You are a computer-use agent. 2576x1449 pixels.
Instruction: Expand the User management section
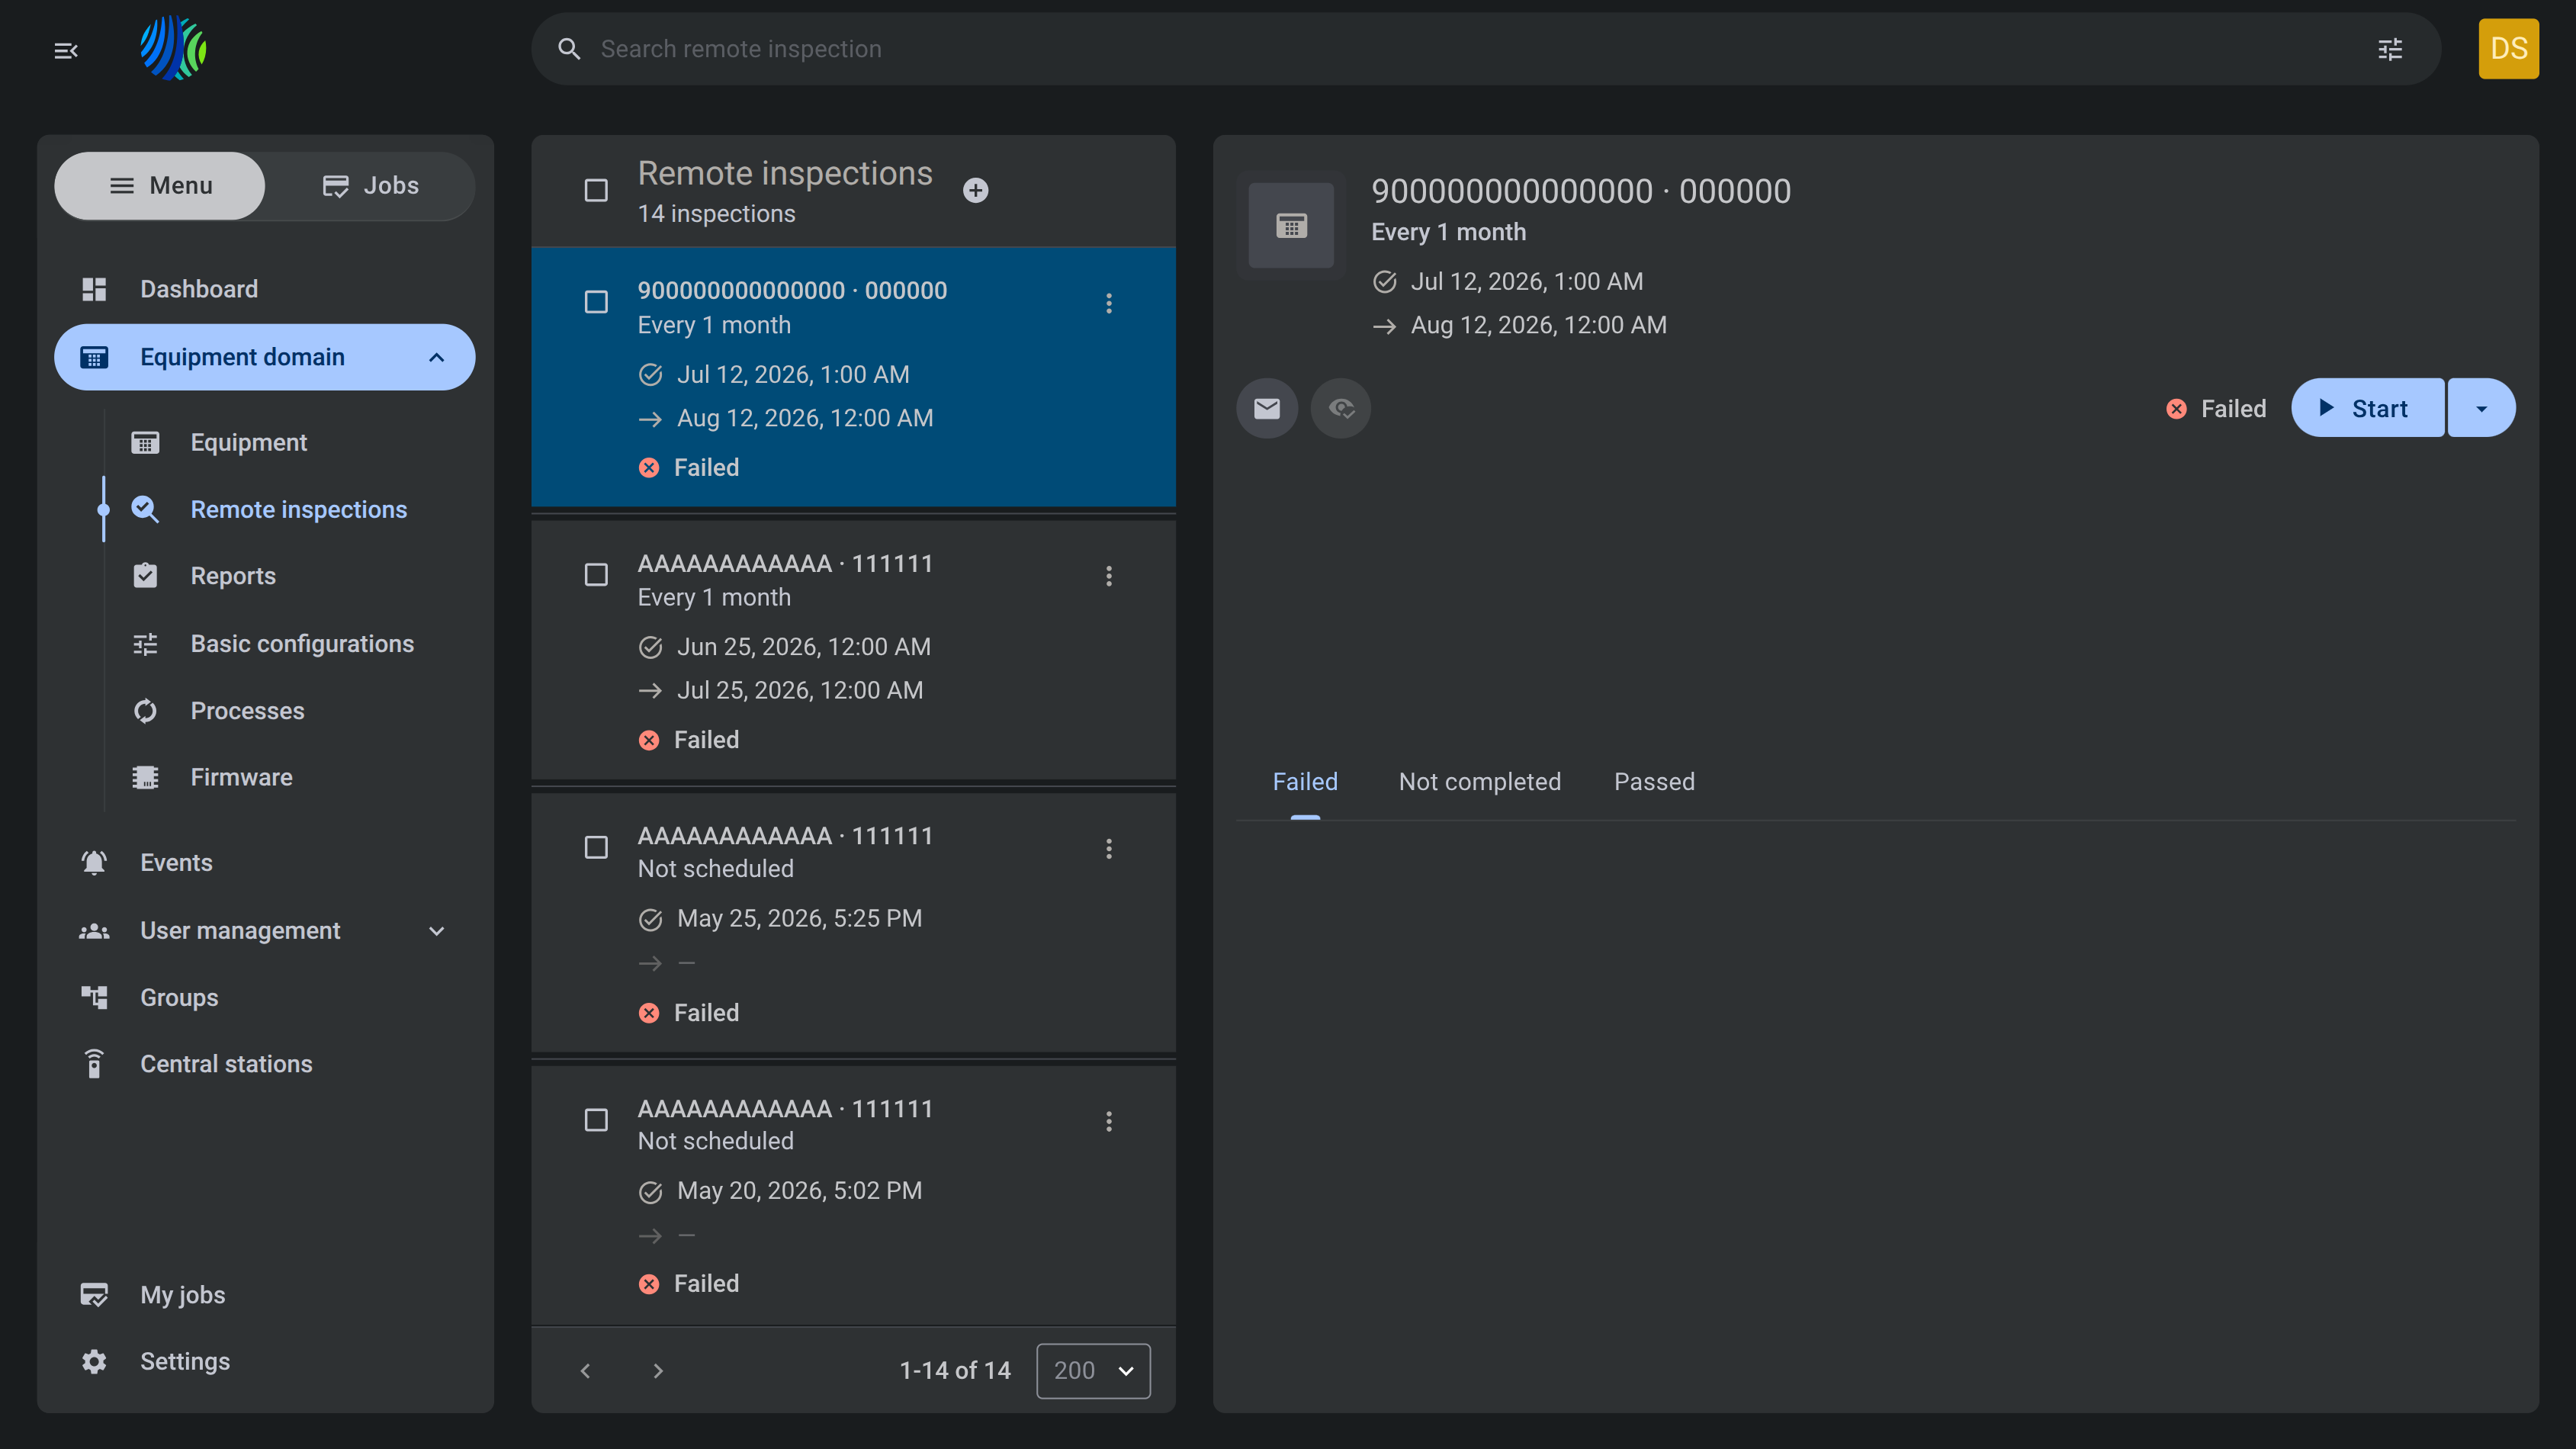pos(265,931)
